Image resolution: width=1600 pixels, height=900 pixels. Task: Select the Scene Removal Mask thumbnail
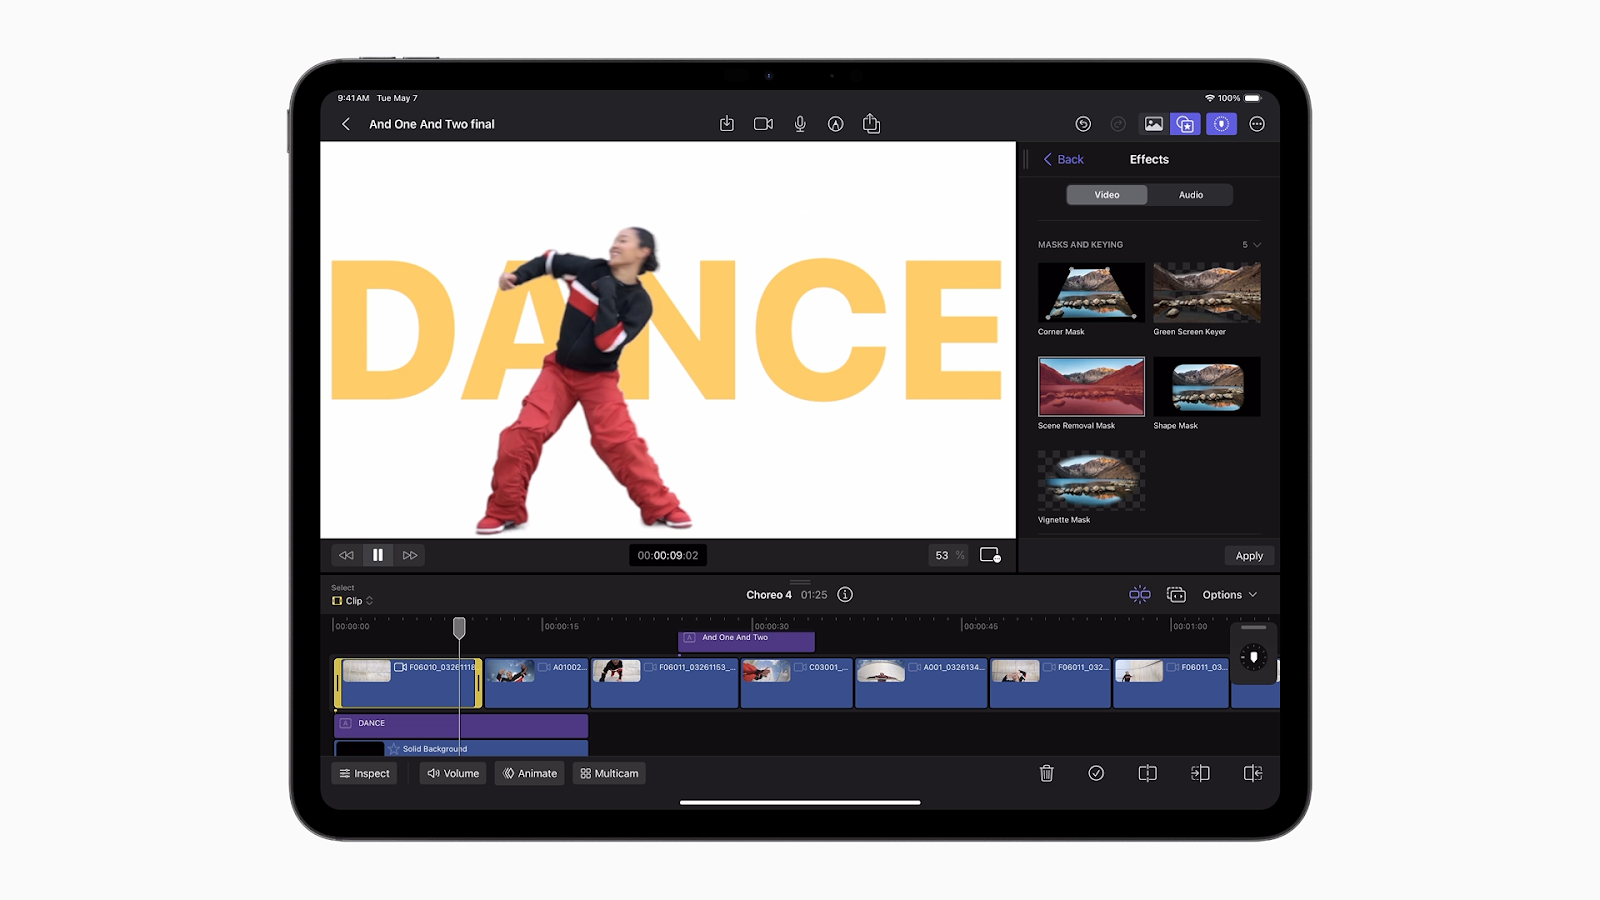click(x=1091, y=386)
